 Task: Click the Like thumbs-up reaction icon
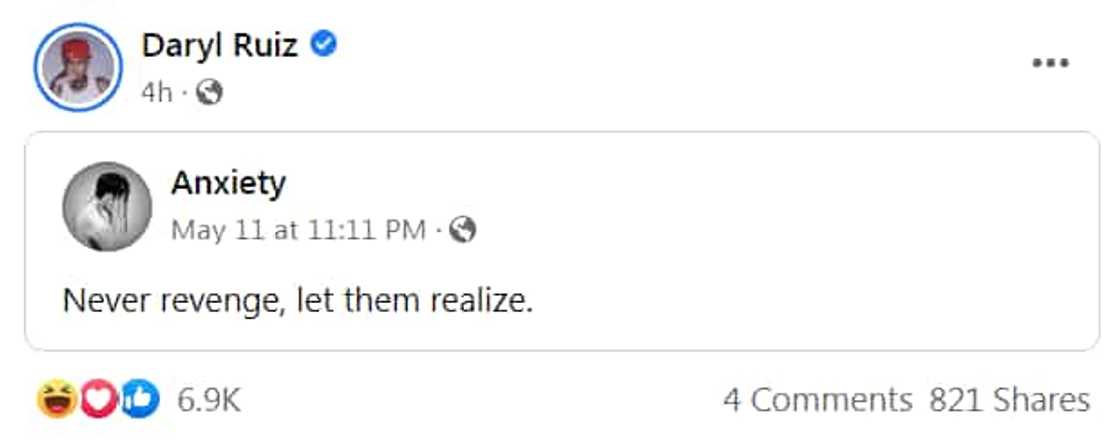point(140,400)
